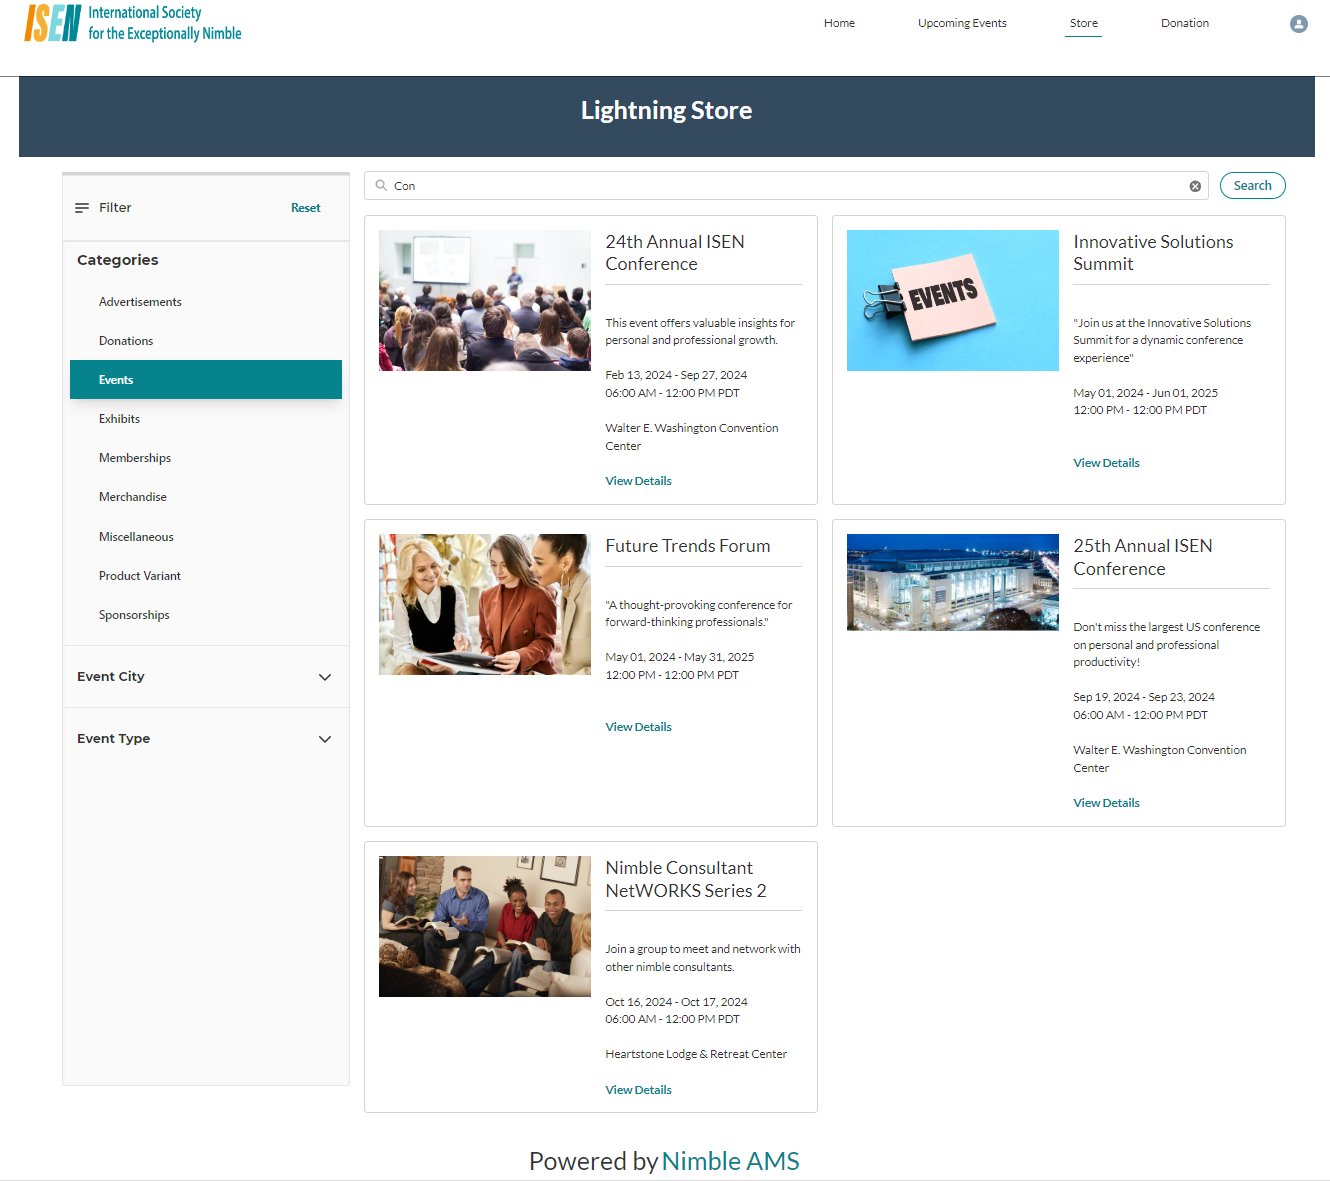Select the Merchandise category
This screenshot has height=1181, width=1330.
133,497
